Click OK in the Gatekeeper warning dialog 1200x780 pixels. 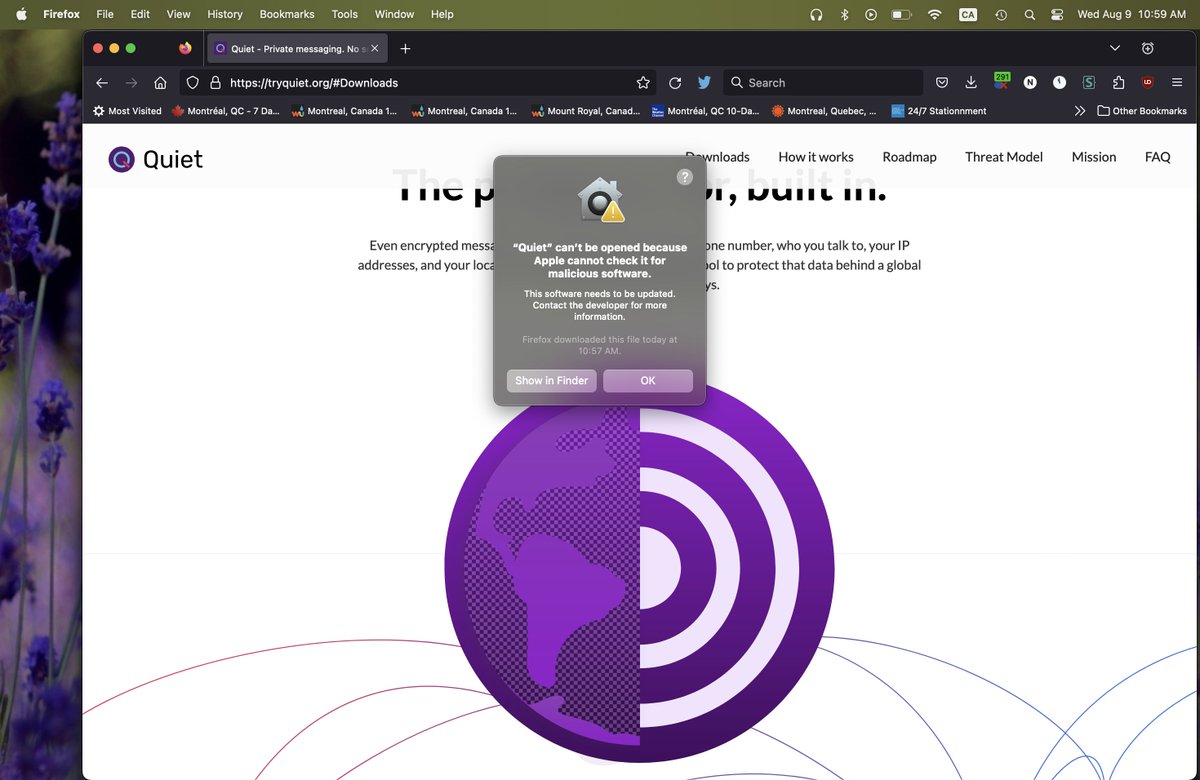pos(648,381)
